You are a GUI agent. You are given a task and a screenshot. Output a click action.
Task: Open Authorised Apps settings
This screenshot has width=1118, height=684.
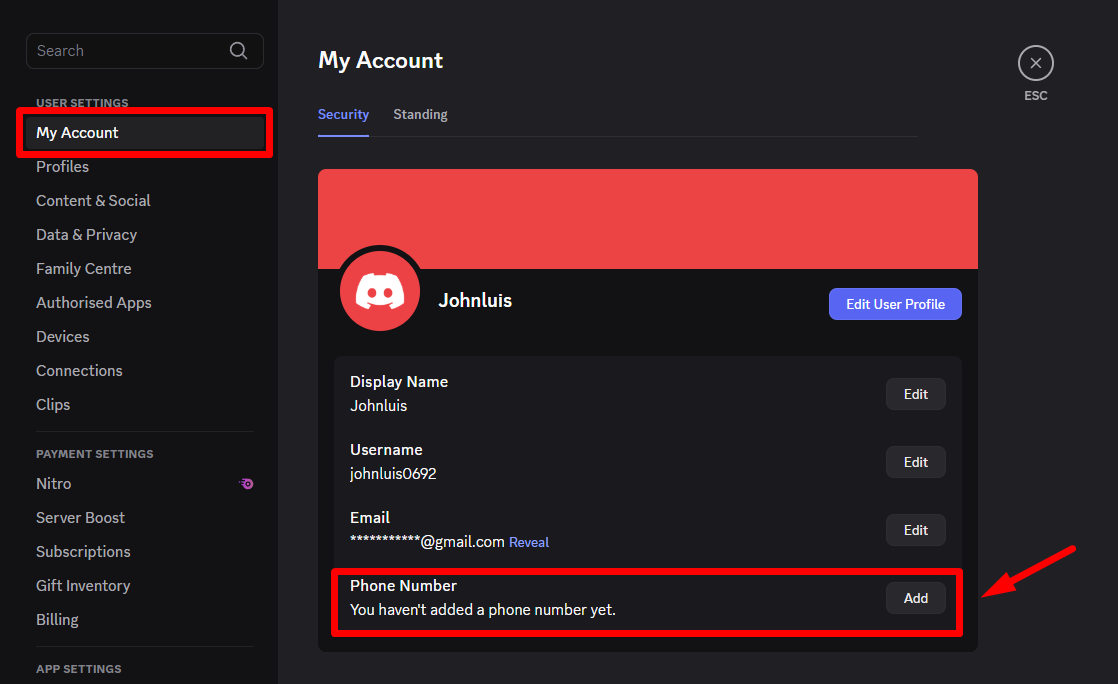[x=93, y=303]
